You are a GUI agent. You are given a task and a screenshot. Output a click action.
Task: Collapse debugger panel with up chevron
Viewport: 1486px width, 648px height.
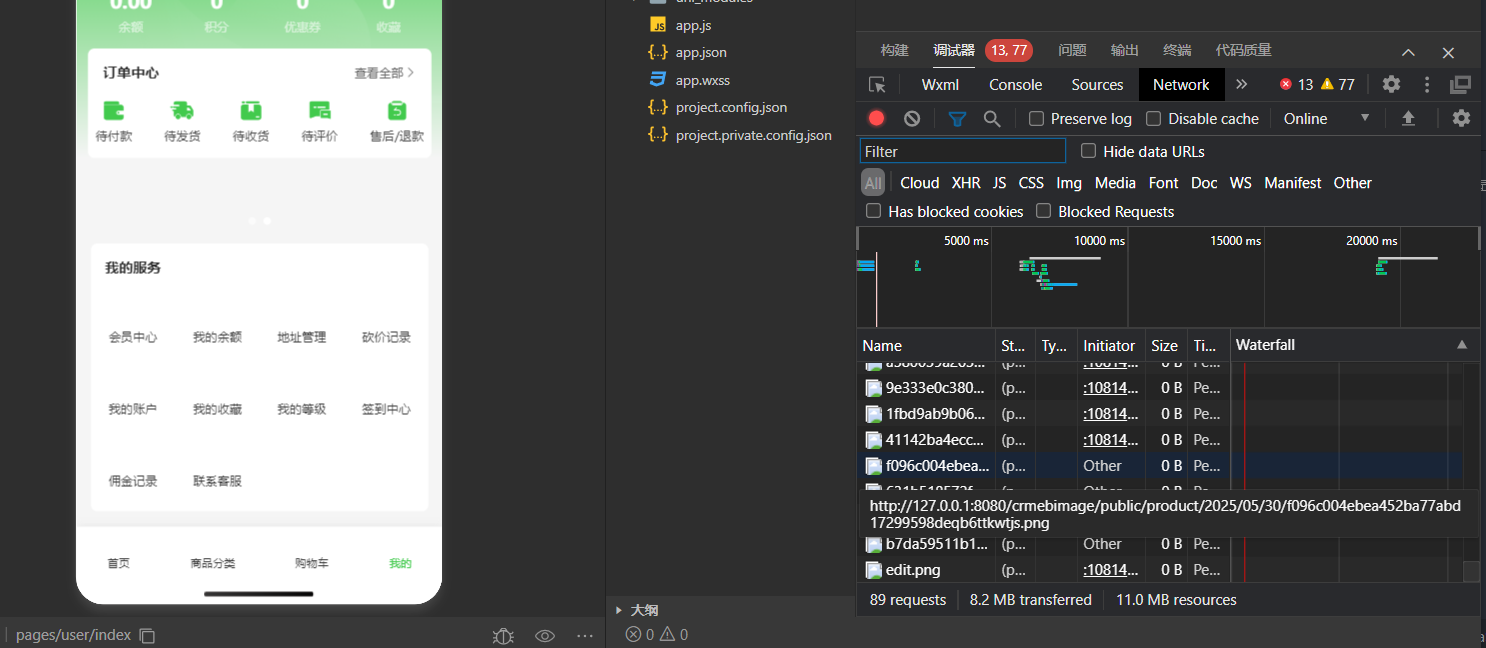pos(1408,52)
